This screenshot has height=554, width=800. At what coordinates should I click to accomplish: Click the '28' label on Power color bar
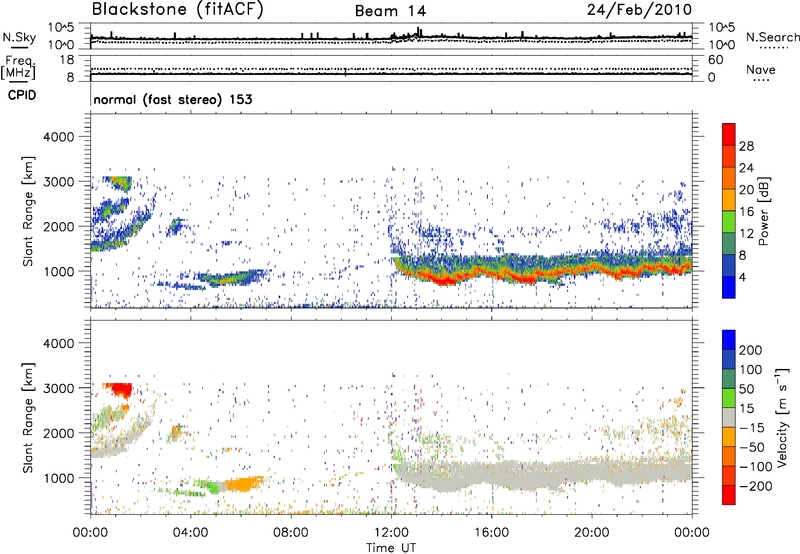746,146
